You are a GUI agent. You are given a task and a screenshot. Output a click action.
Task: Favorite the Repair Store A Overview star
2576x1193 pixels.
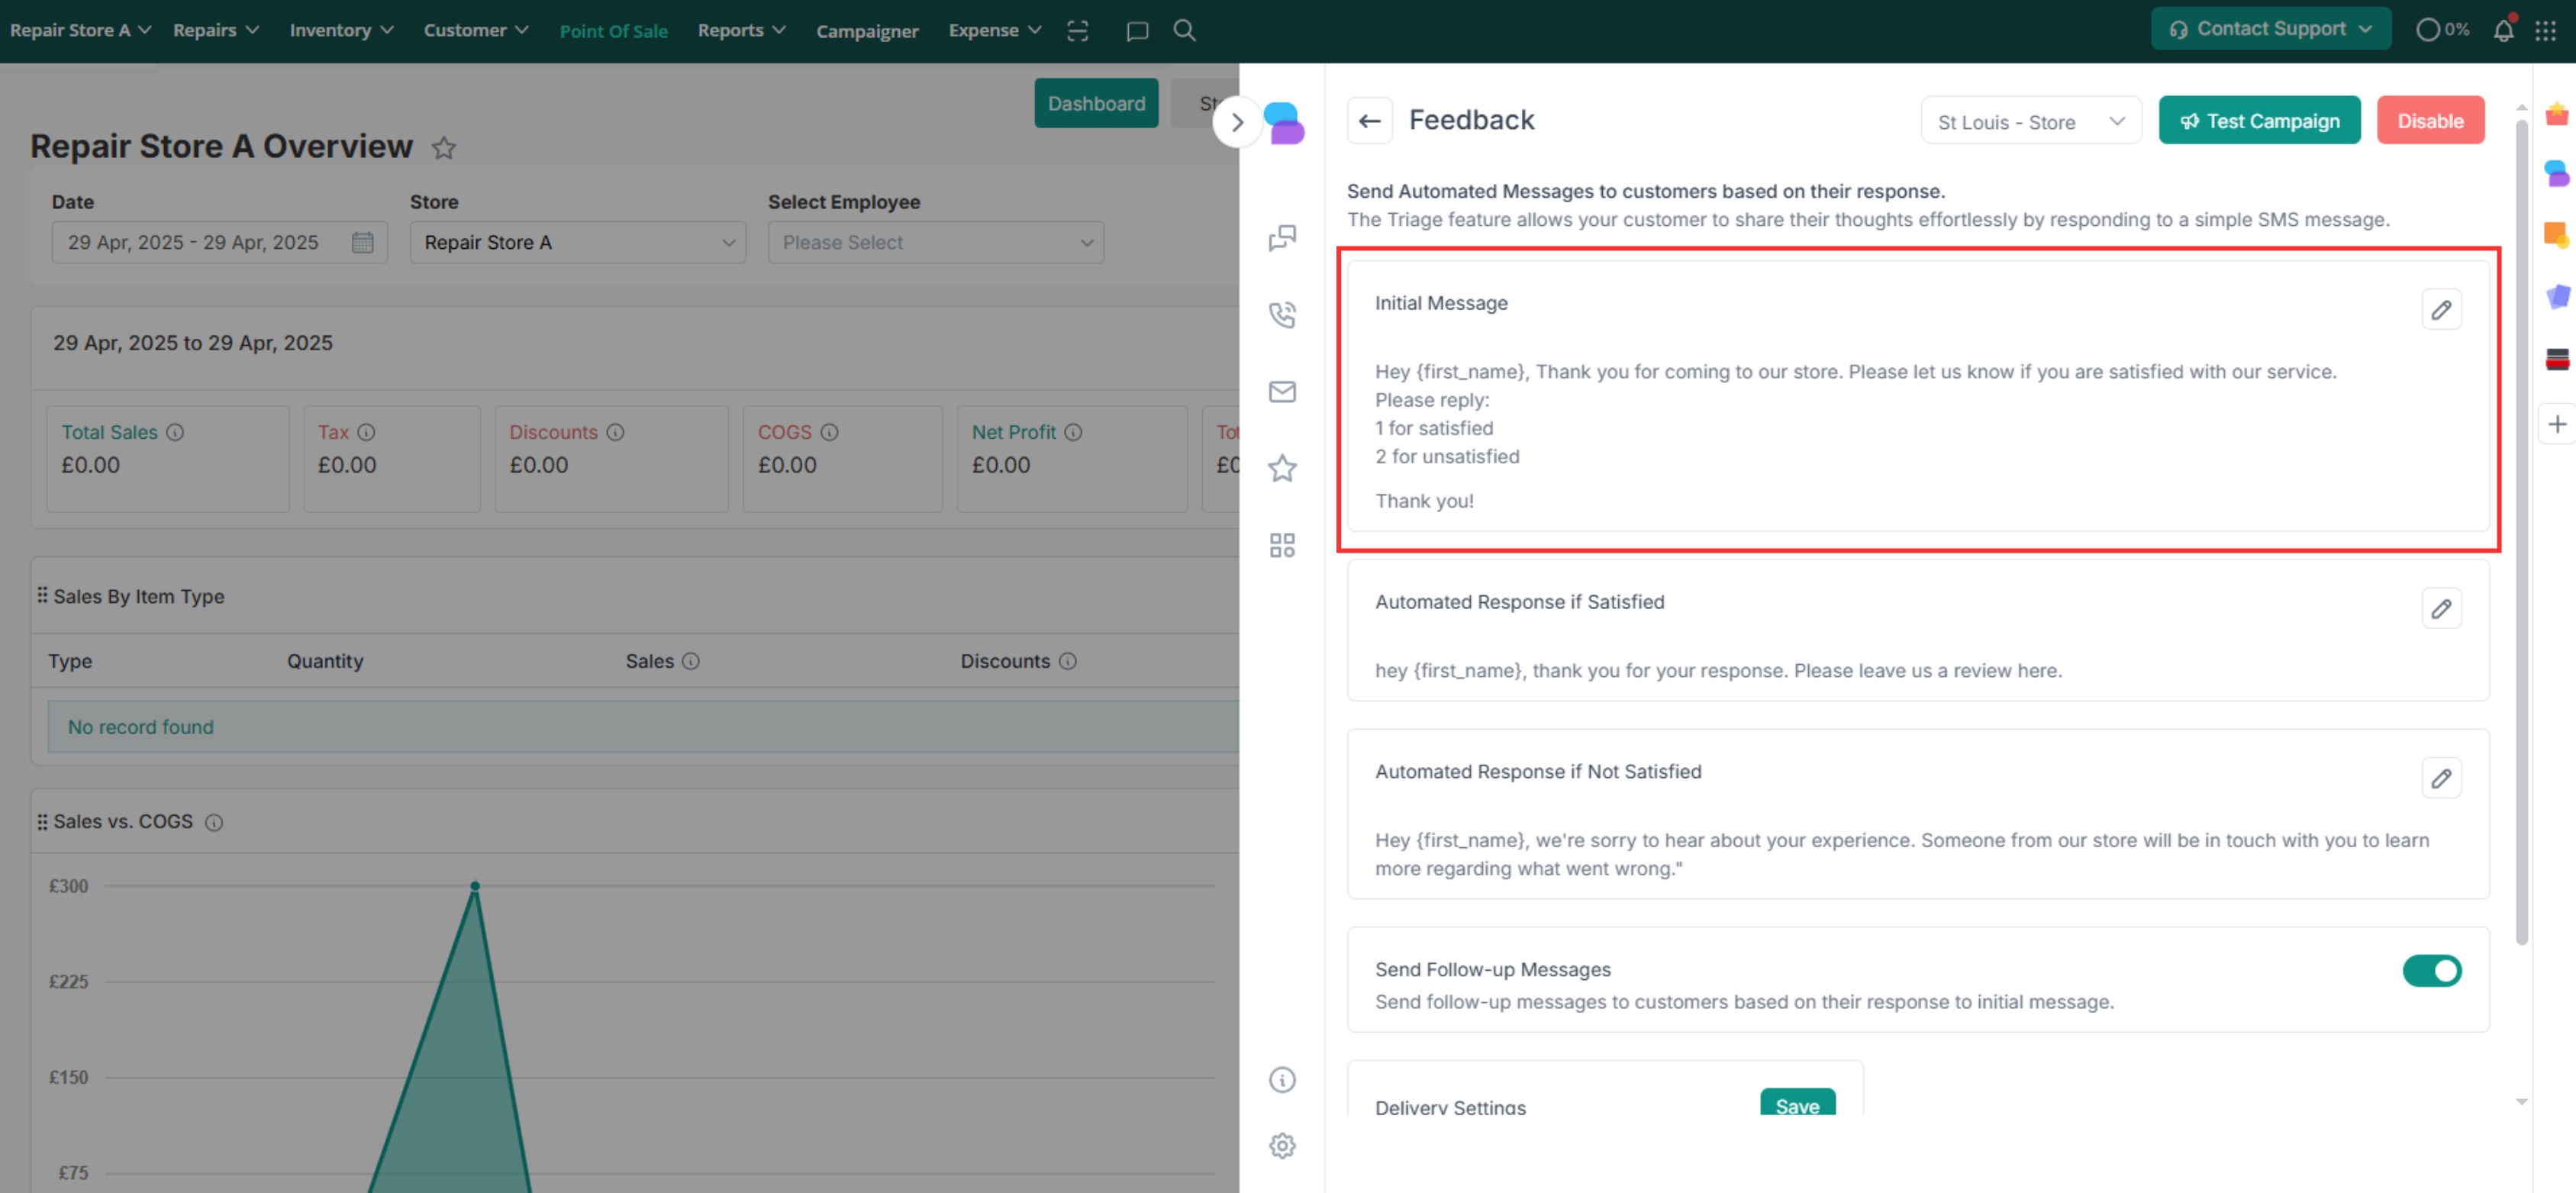pyautogui.click(x=444, y=148)
